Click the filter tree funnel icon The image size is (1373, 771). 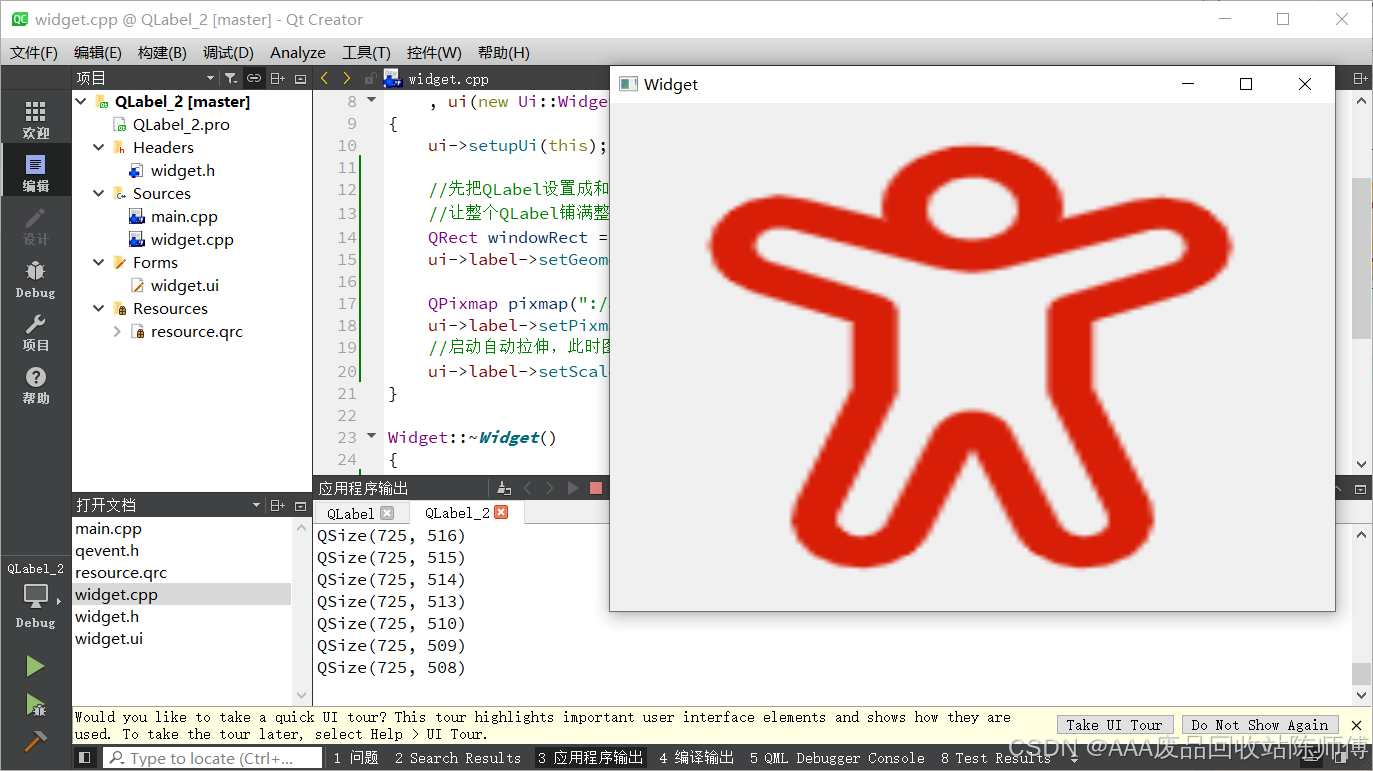(231, 78)
